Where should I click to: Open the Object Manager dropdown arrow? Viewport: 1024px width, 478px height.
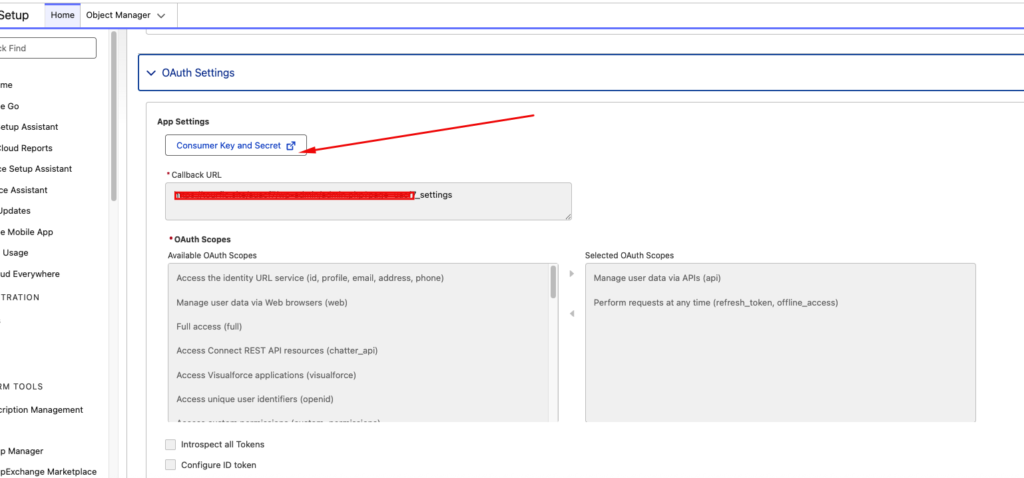162,15
